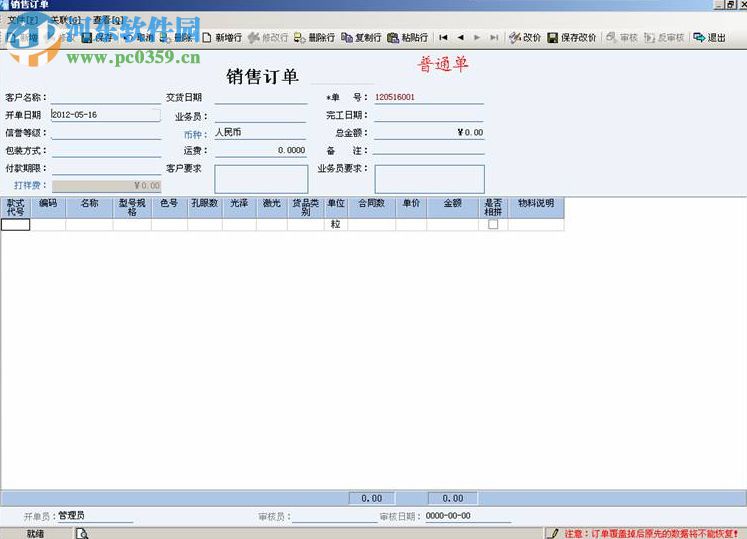Click the 光泽 column header

[239, 207]
